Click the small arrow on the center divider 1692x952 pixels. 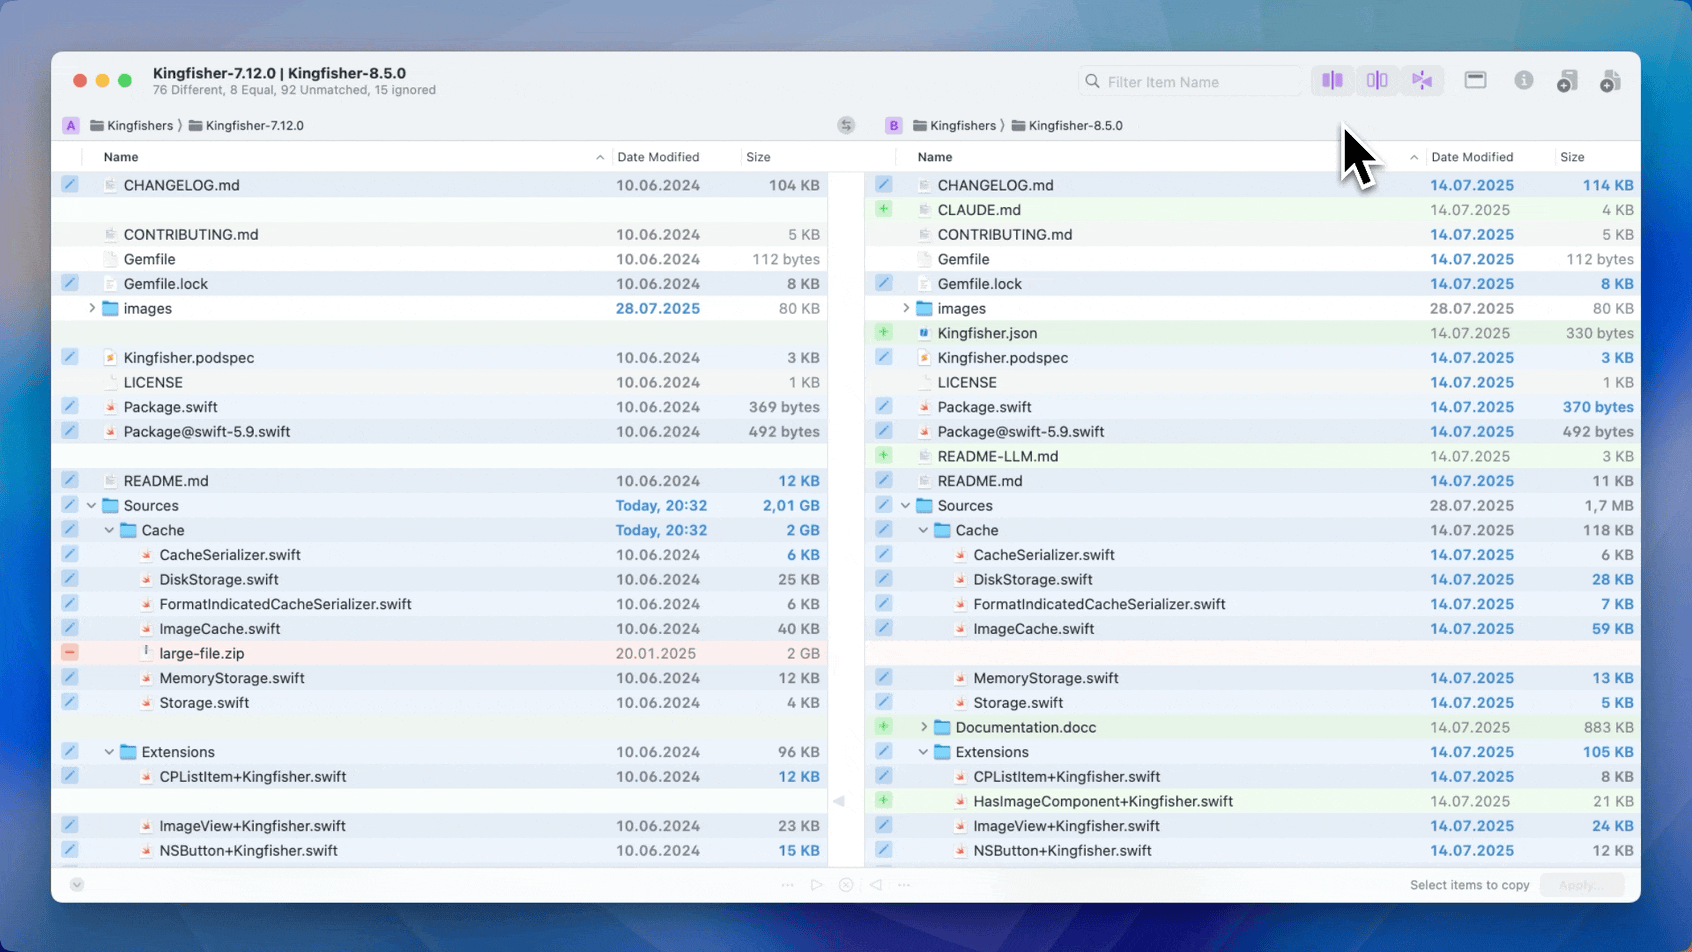839,801
